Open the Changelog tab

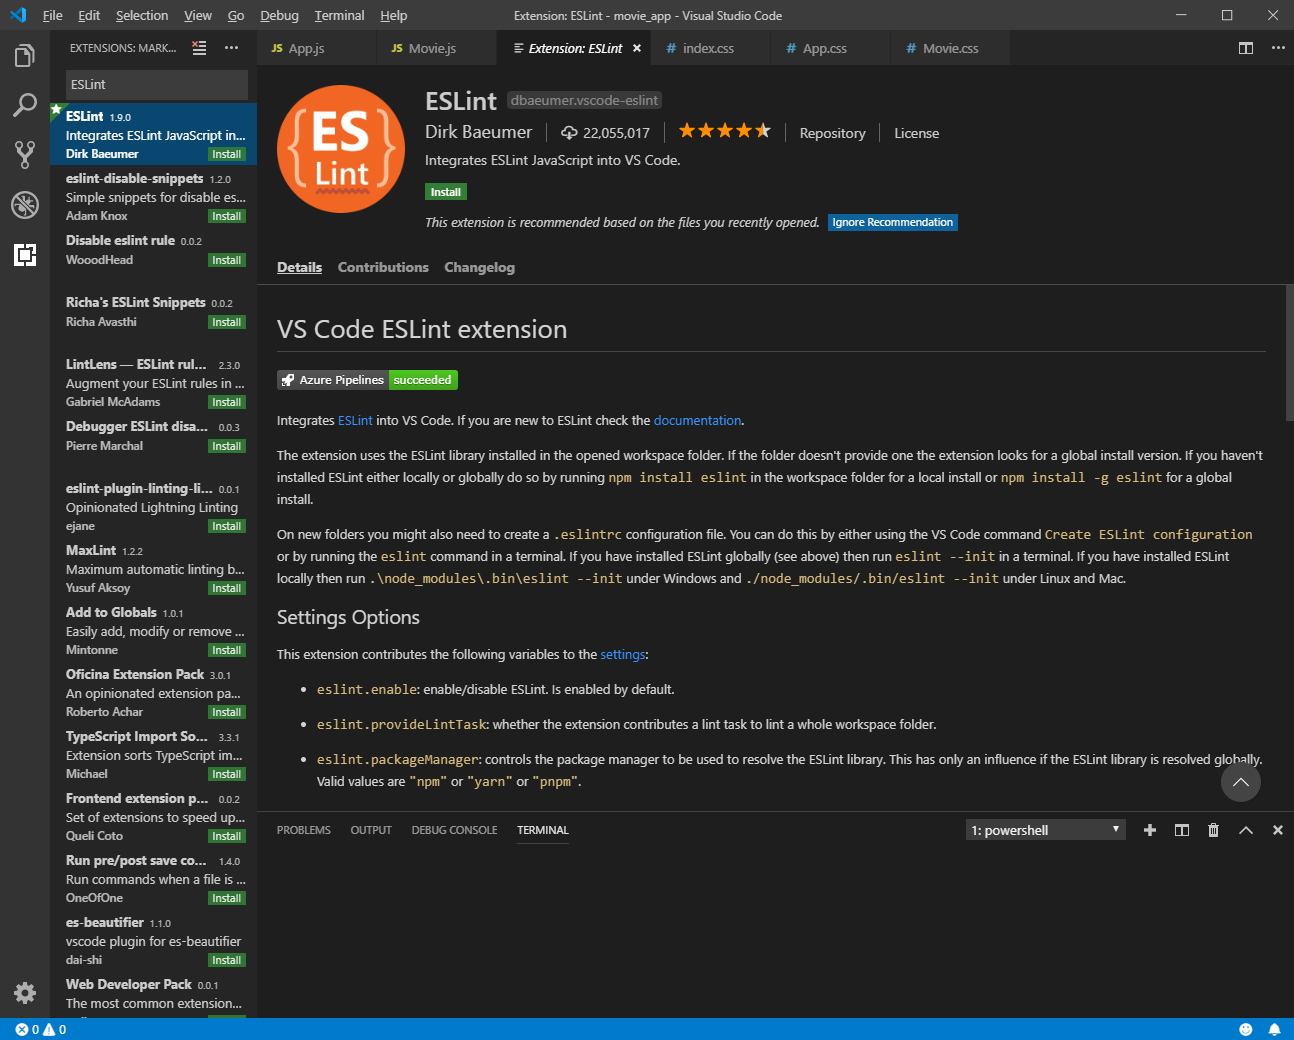[479, 267]
